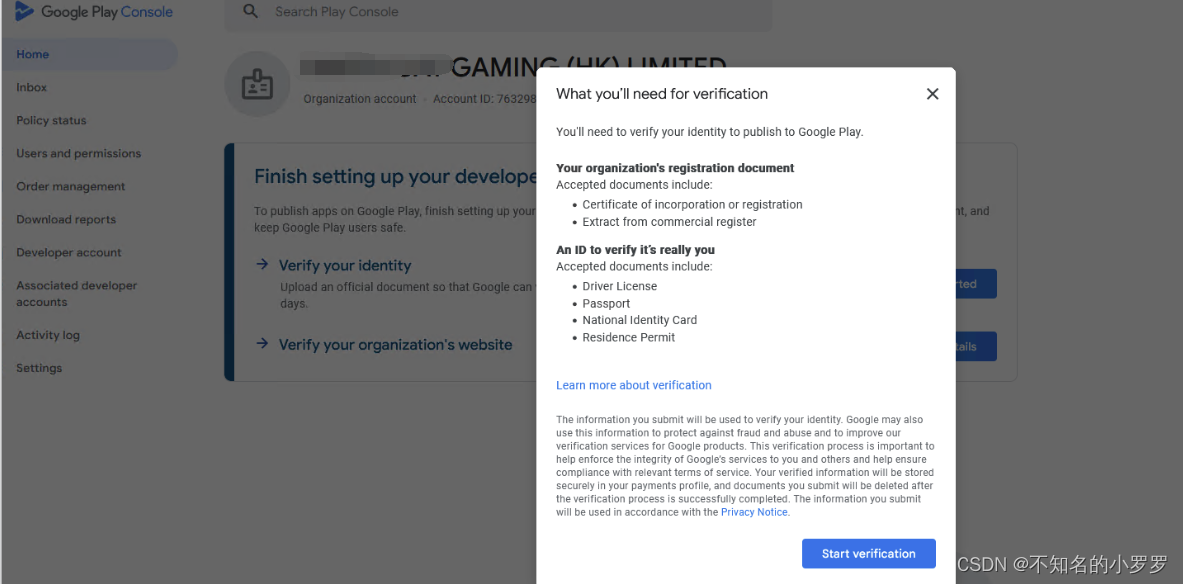Click the partially hidden details button
This screenshot has width=1183, height=584.
[976, 346]
